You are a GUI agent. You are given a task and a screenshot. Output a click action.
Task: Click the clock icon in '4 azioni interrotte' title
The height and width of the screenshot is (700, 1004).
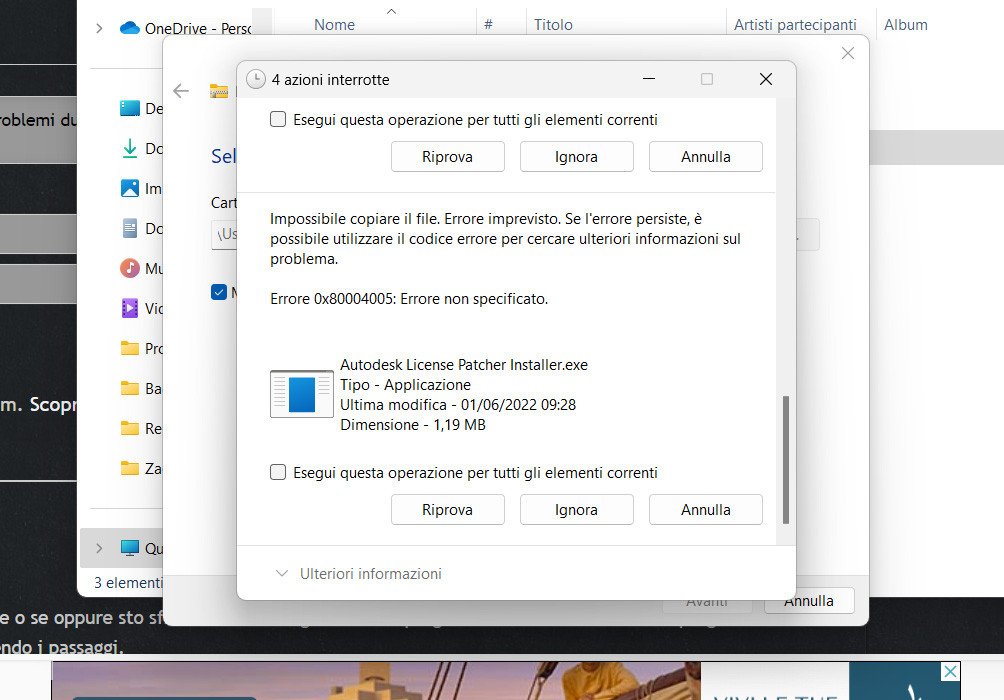pyautogui.click(x=255, y=79)
